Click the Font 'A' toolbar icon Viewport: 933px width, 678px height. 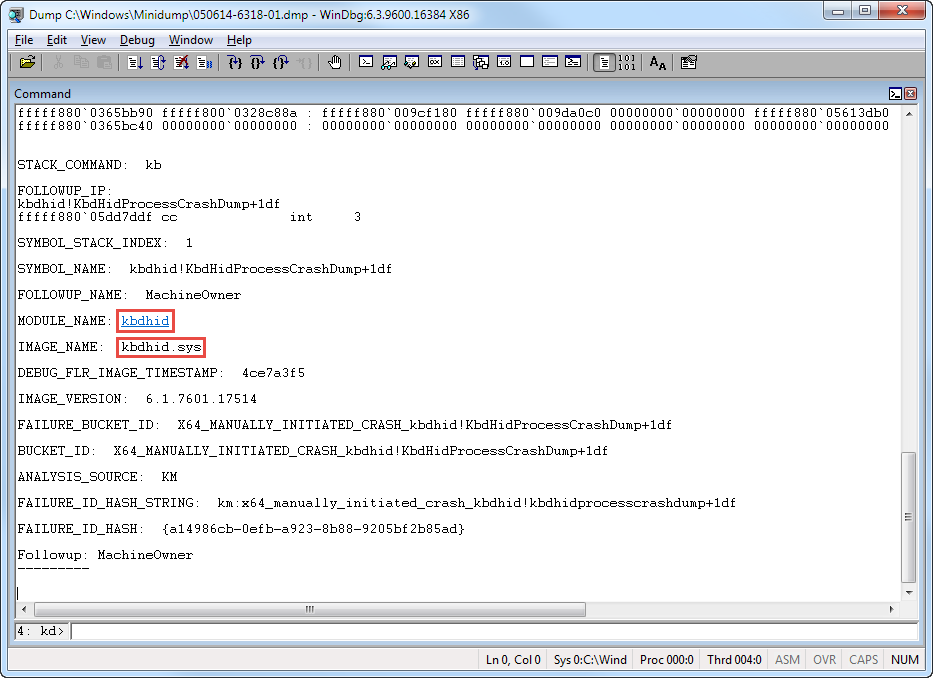657,62
